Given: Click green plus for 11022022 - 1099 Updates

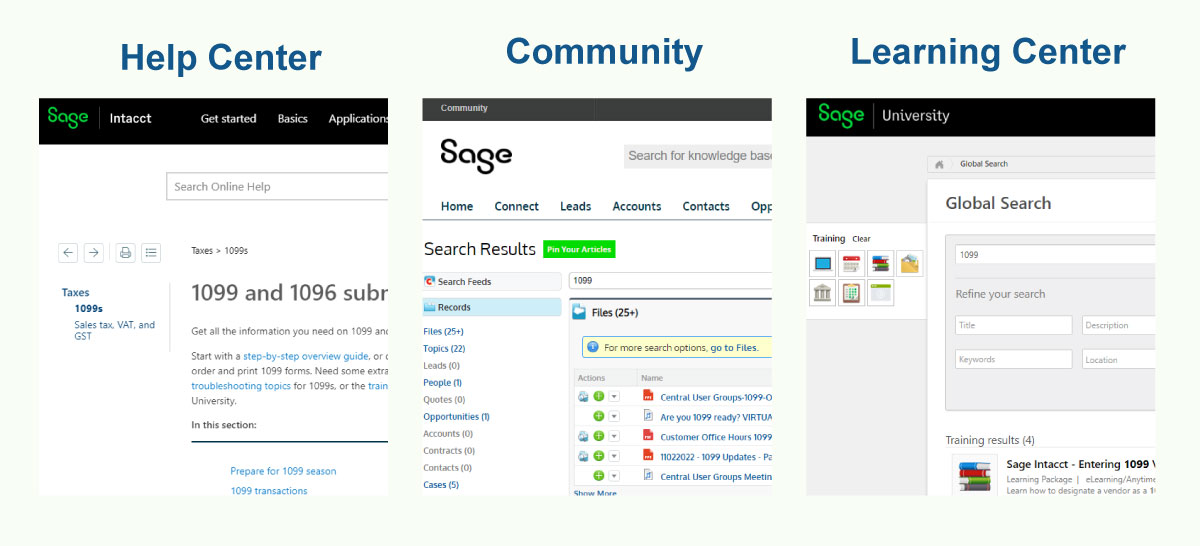Looking at the screenshot, I should click(x=599, y=456).
